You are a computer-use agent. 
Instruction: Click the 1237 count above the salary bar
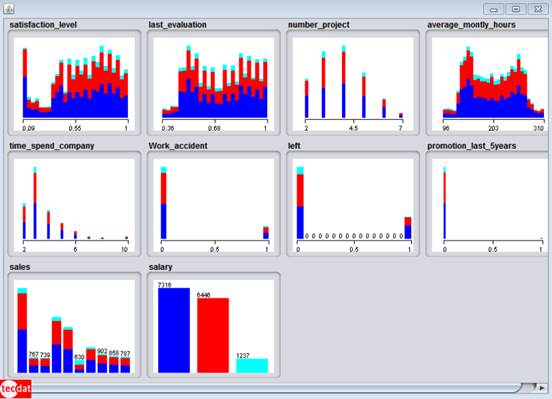243,356
